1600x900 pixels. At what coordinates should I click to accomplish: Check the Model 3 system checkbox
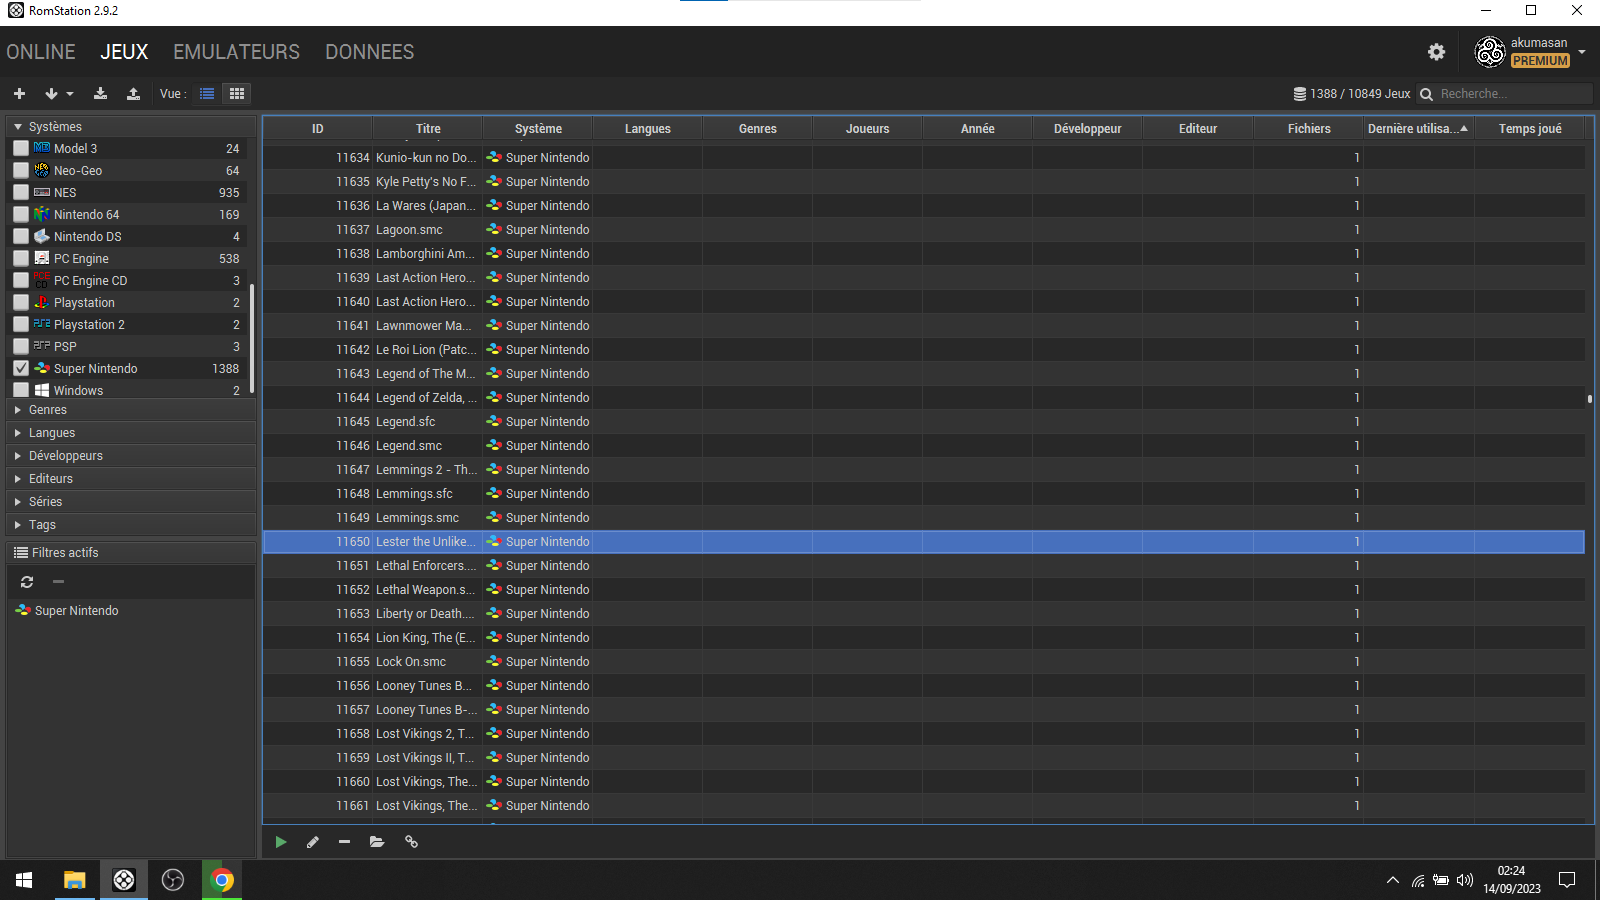click(x=21, y=148)
